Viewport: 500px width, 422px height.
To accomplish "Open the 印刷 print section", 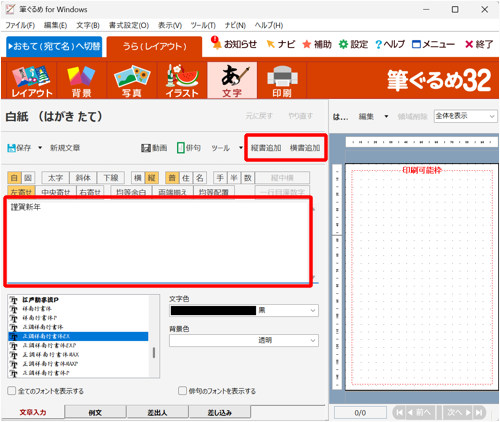I will pyautogui.click(x=282, y=81).
